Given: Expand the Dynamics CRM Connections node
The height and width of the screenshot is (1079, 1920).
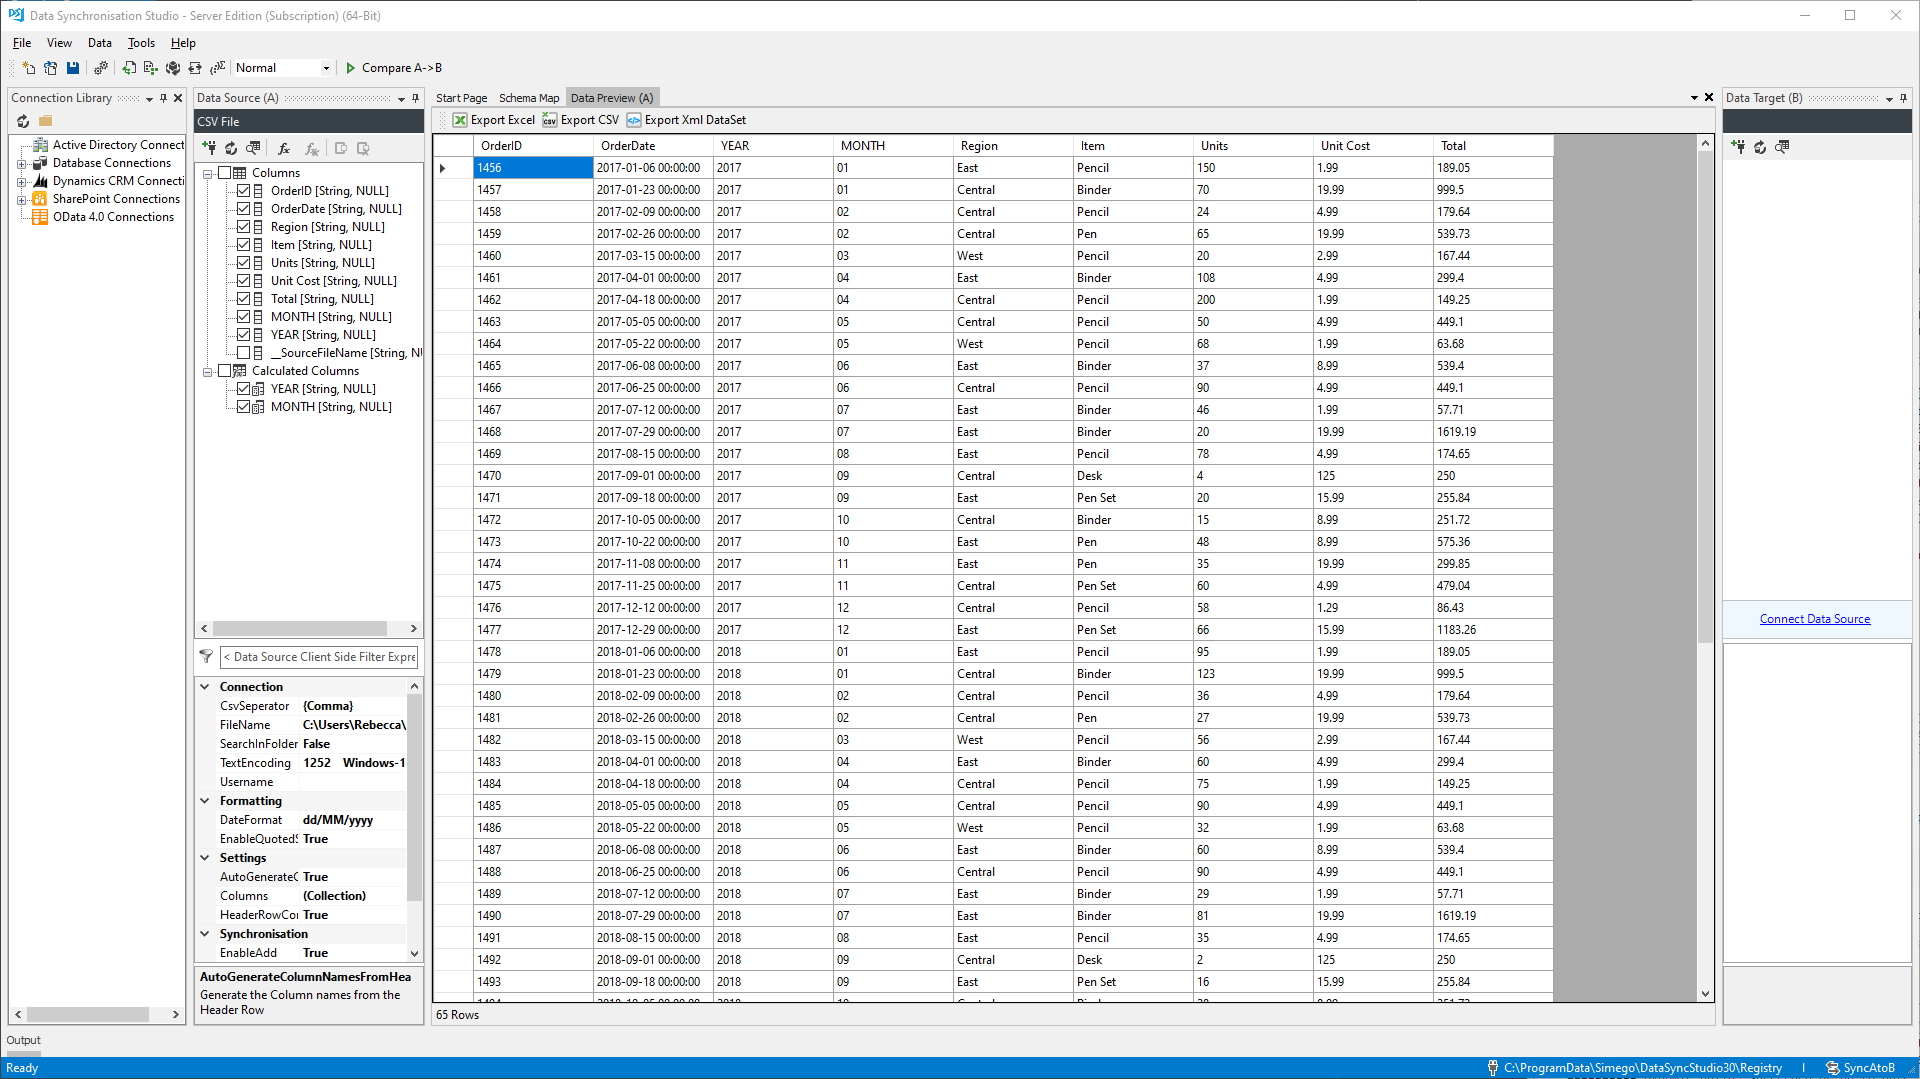Looking at the screenshot, I should coord(21,181).
